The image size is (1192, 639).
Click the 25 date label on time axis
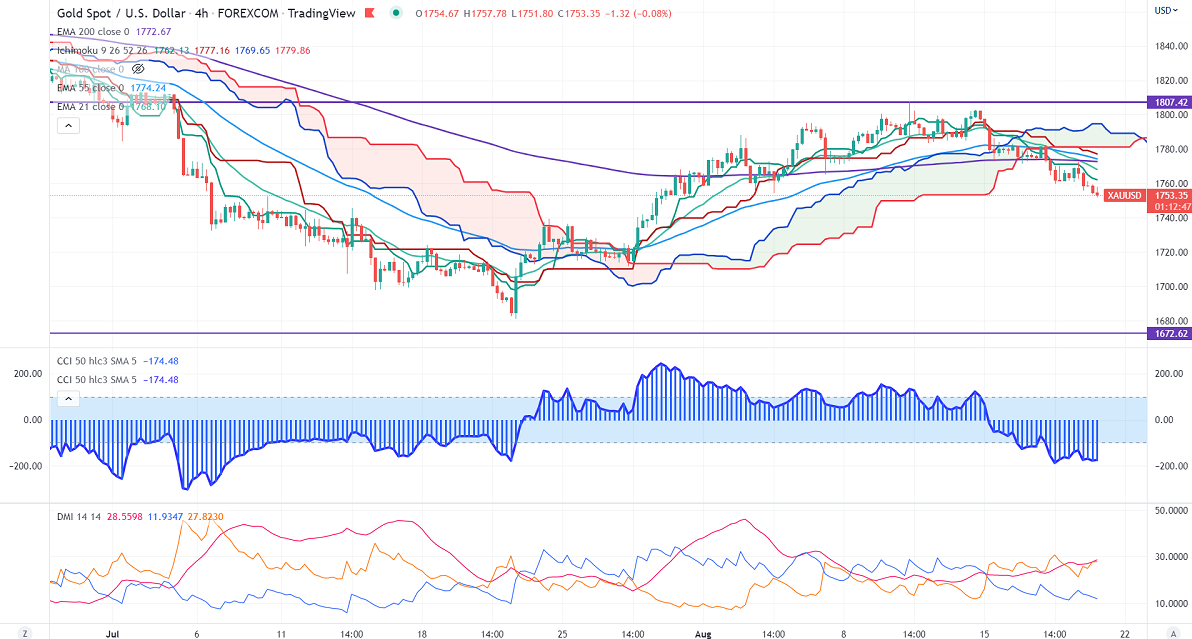(563, 634)
